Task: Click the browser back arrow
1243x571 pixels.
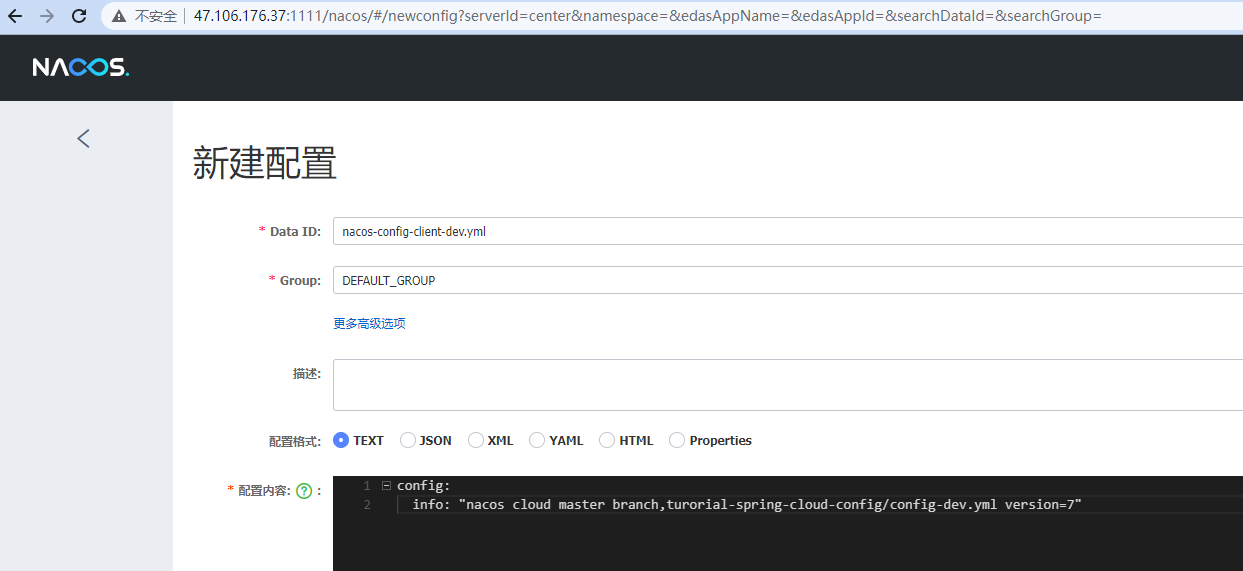Action: (15, 16)
